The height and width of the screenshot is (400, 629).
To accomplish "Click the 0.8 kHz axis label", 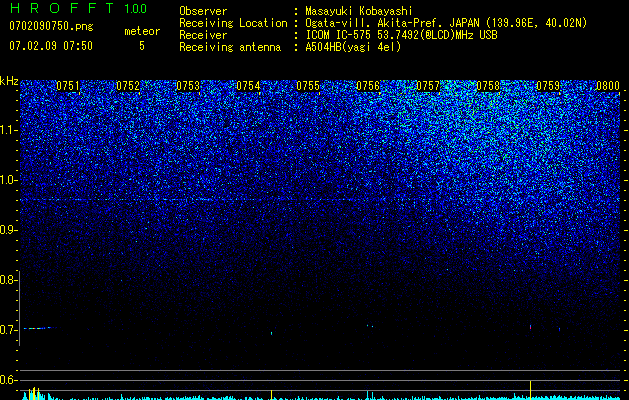I will click(x=8, y=280).
